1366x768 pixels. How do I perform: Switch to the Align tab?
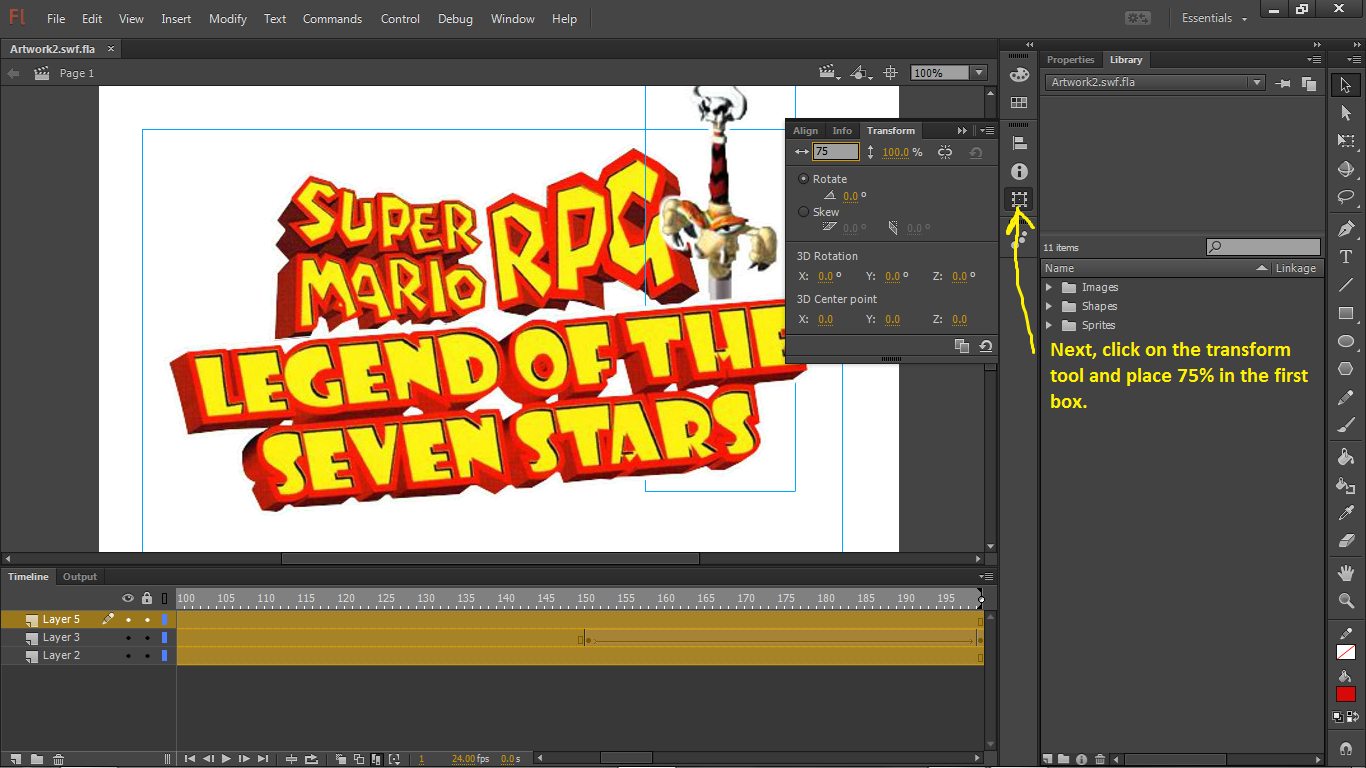[x=805, y=131]
